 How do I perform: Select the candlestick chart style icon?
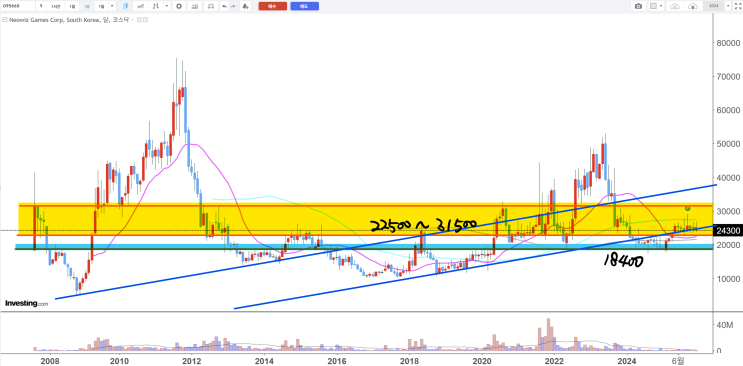click(126, 6)
